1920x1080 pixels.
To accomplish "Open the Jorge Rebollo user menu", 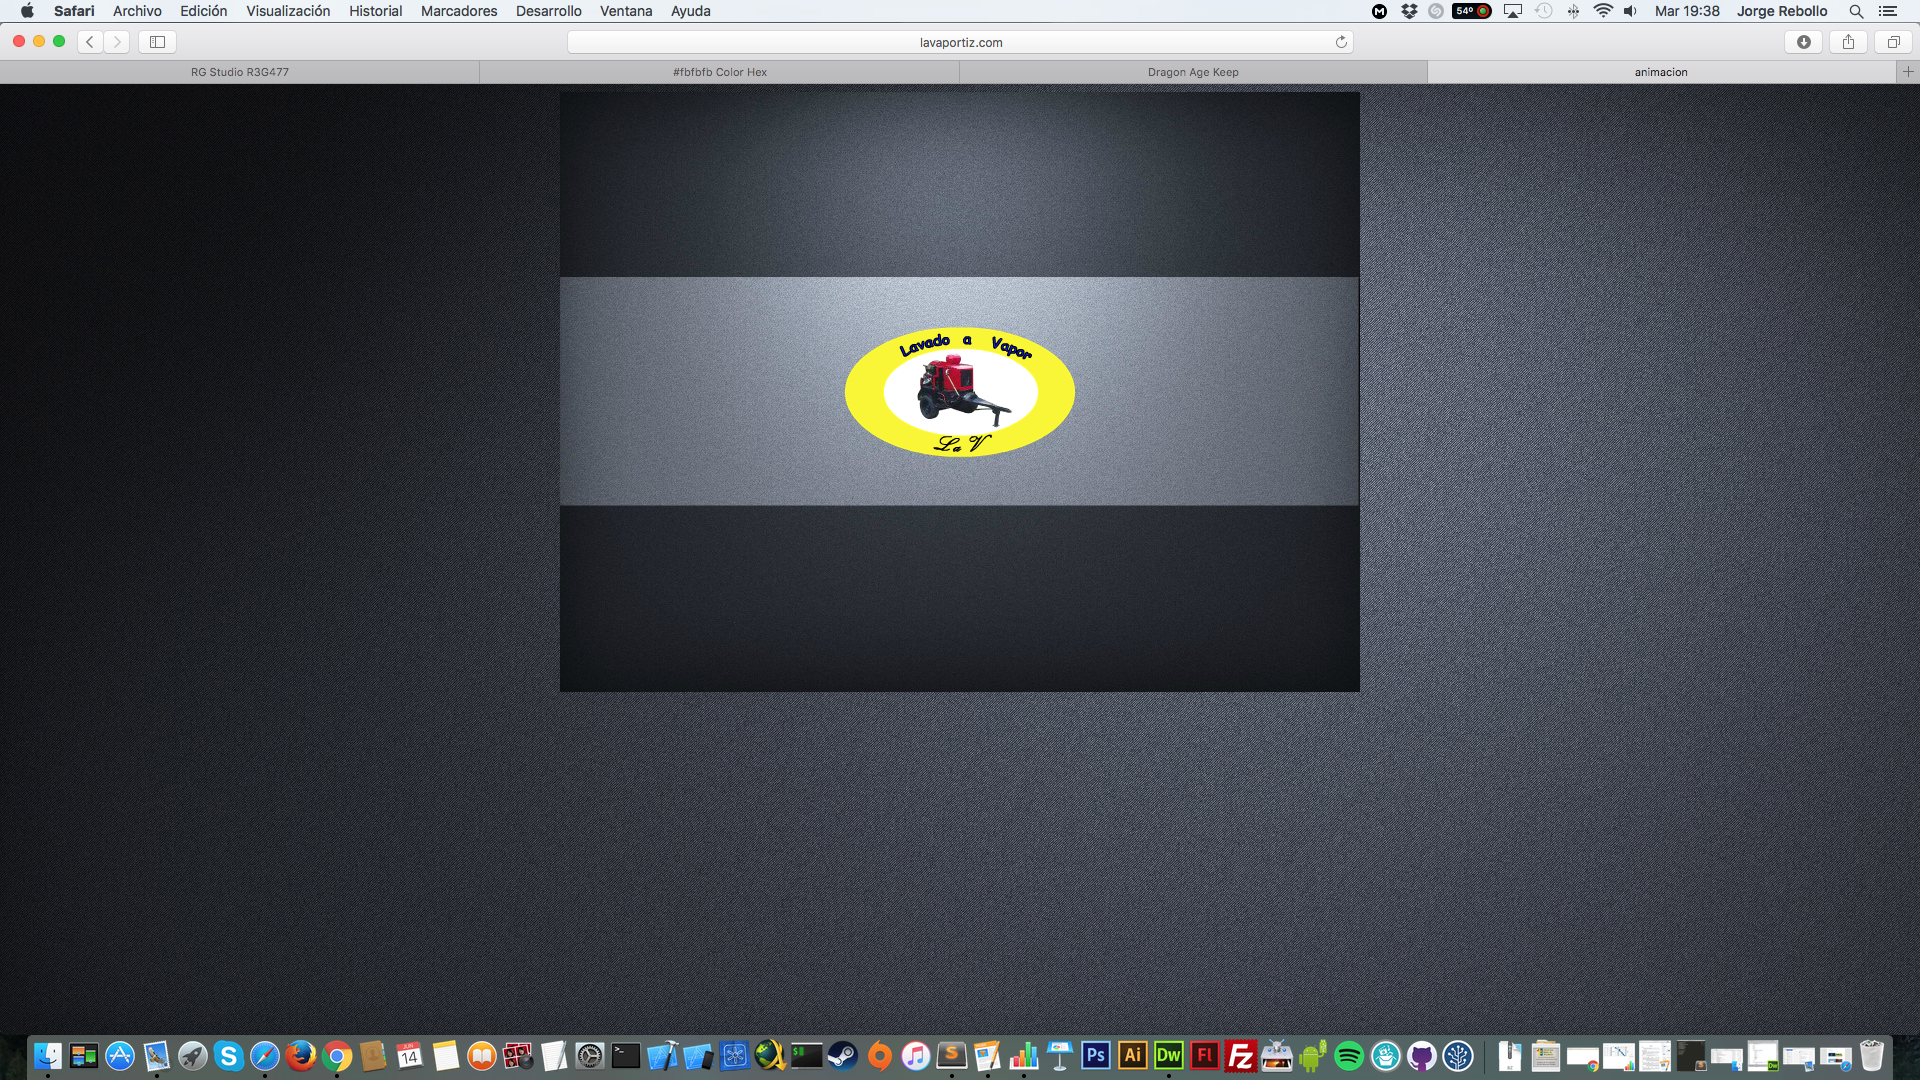I will click(1782, 11).
